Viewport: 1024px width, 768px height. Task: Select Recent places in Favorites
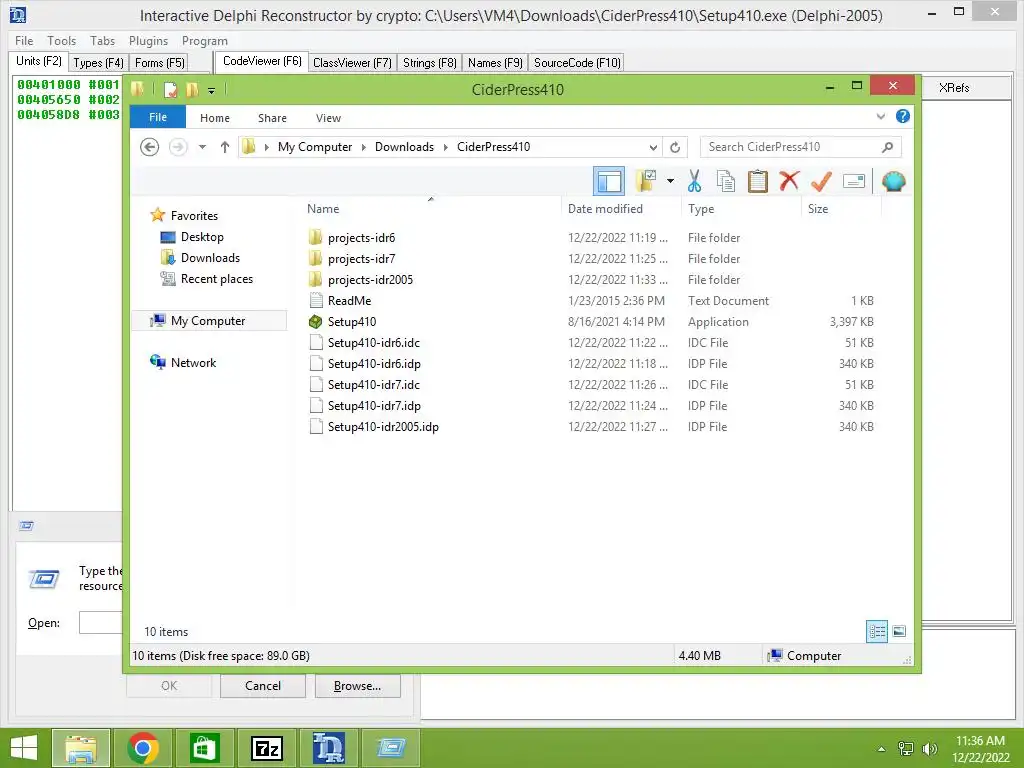pyautogui.click(x=217, y=279)
